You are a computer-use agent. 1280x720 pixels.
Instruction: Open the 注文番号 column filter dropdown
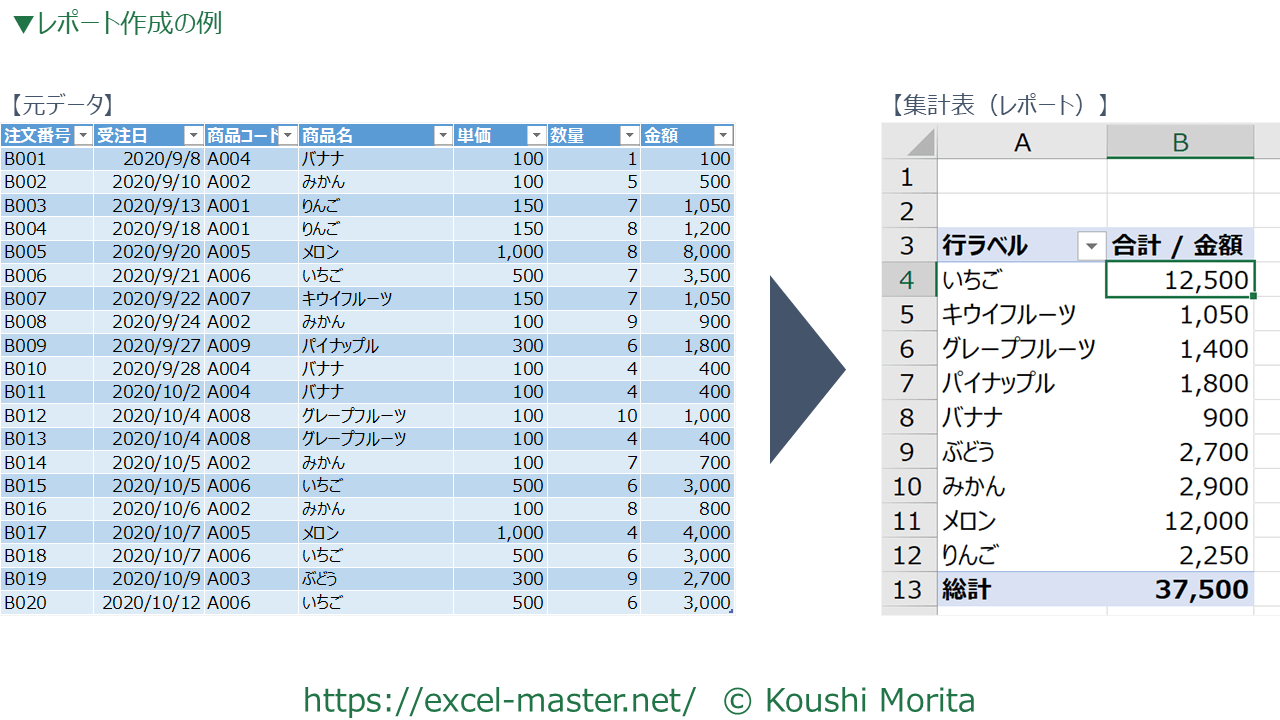pyautogui.click(x=84, y=136)
